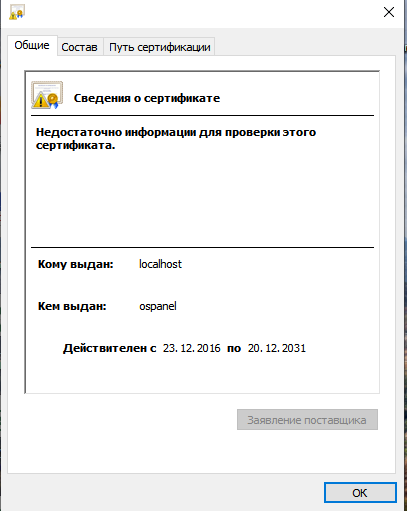Open the Путь сертификации tab
The image size is (407, 511).
(160, 47)
